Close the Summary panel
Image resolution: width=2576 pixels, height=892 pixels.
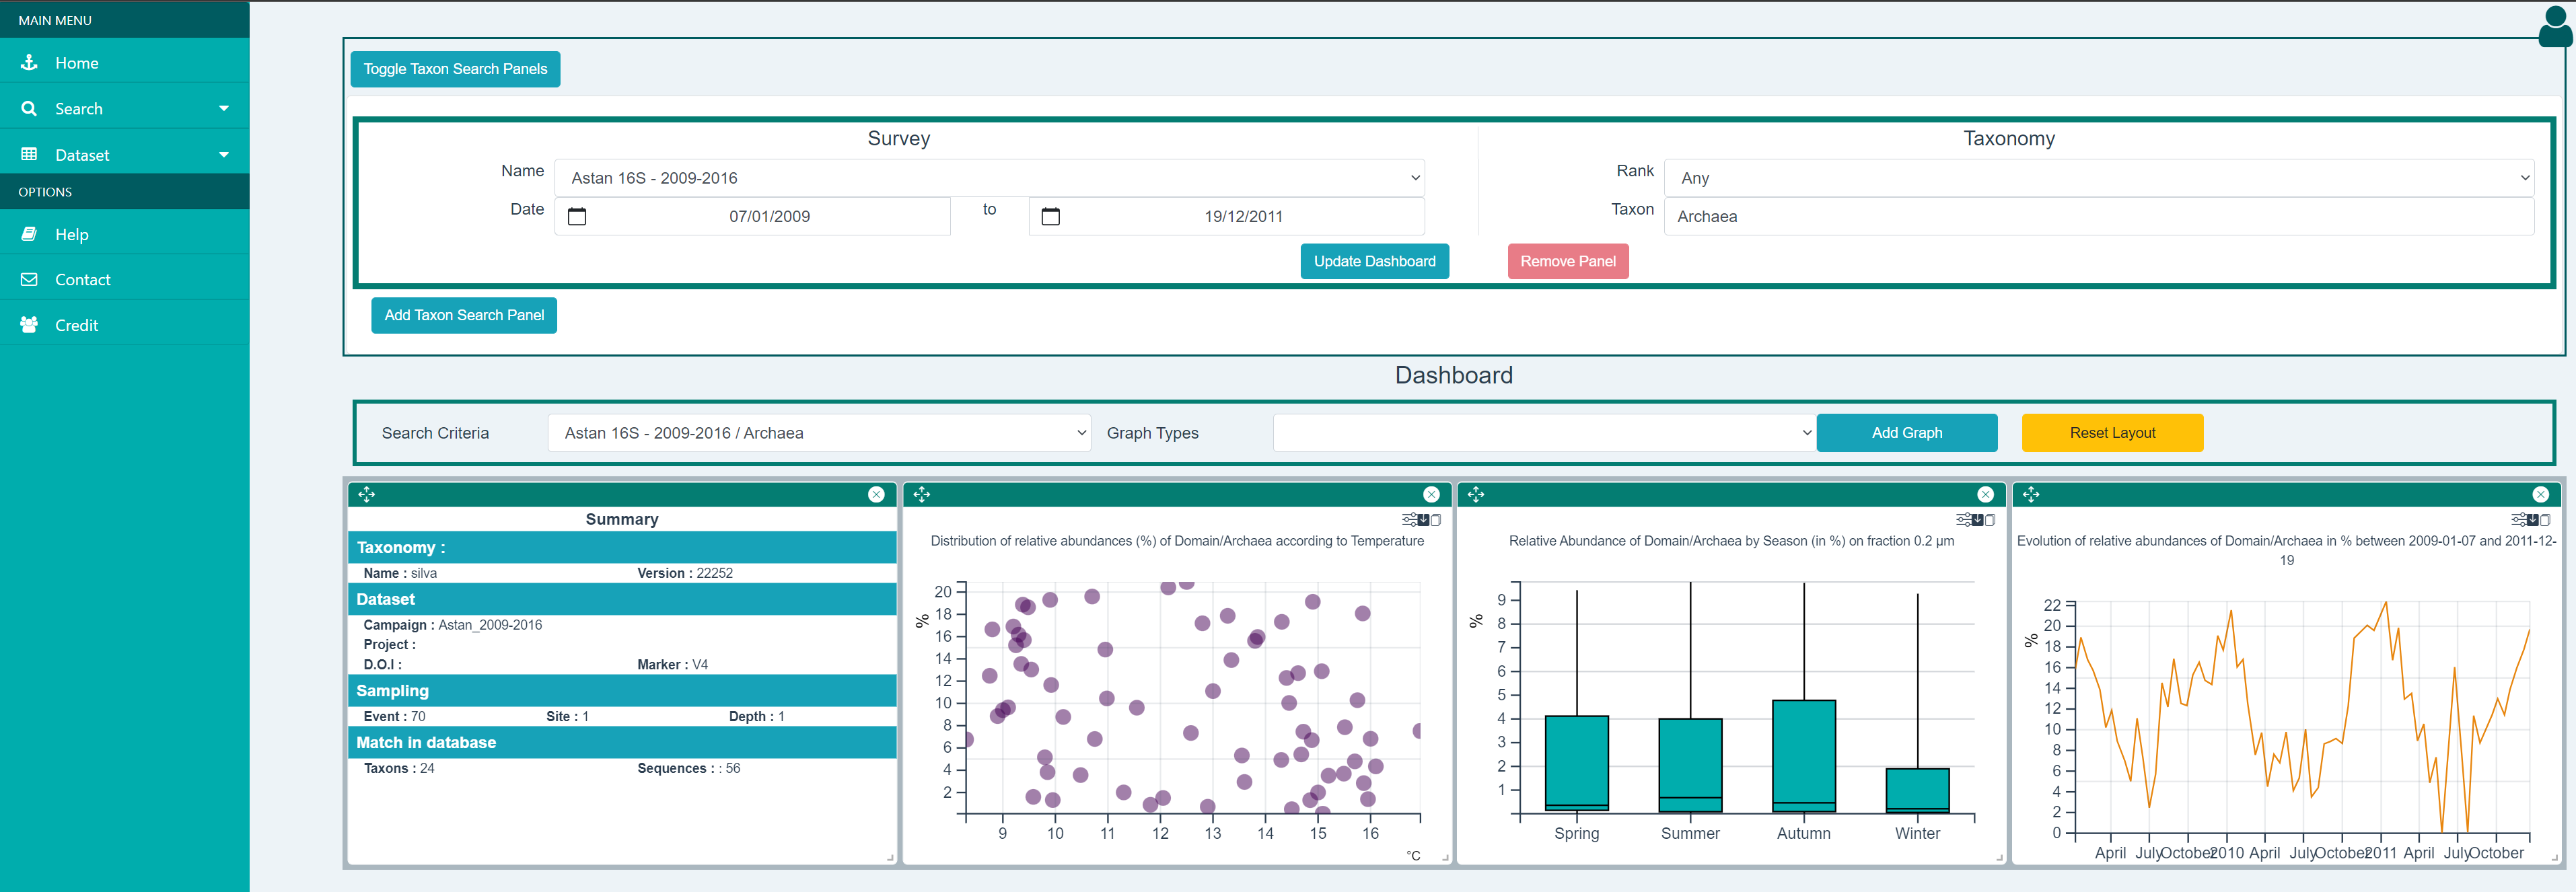pos(876,494)
